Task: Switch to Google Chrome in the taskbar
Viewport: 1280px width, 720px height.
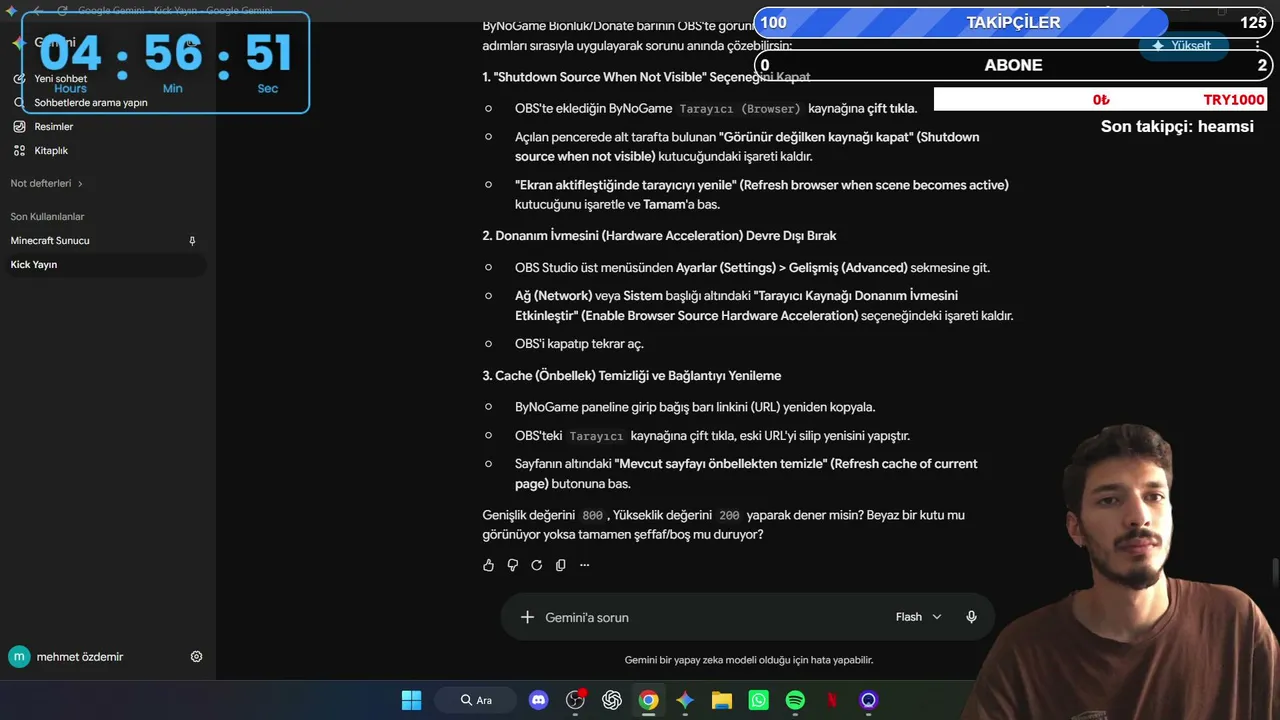Action: [x=649, y=700]
